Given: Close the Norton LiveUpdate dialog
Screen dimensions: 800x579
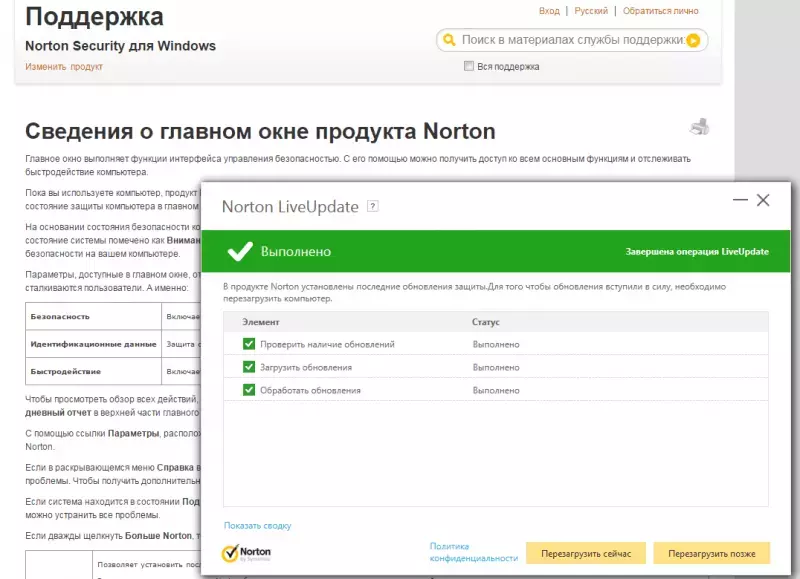Looking at the screenshot, I should (763, 200).
